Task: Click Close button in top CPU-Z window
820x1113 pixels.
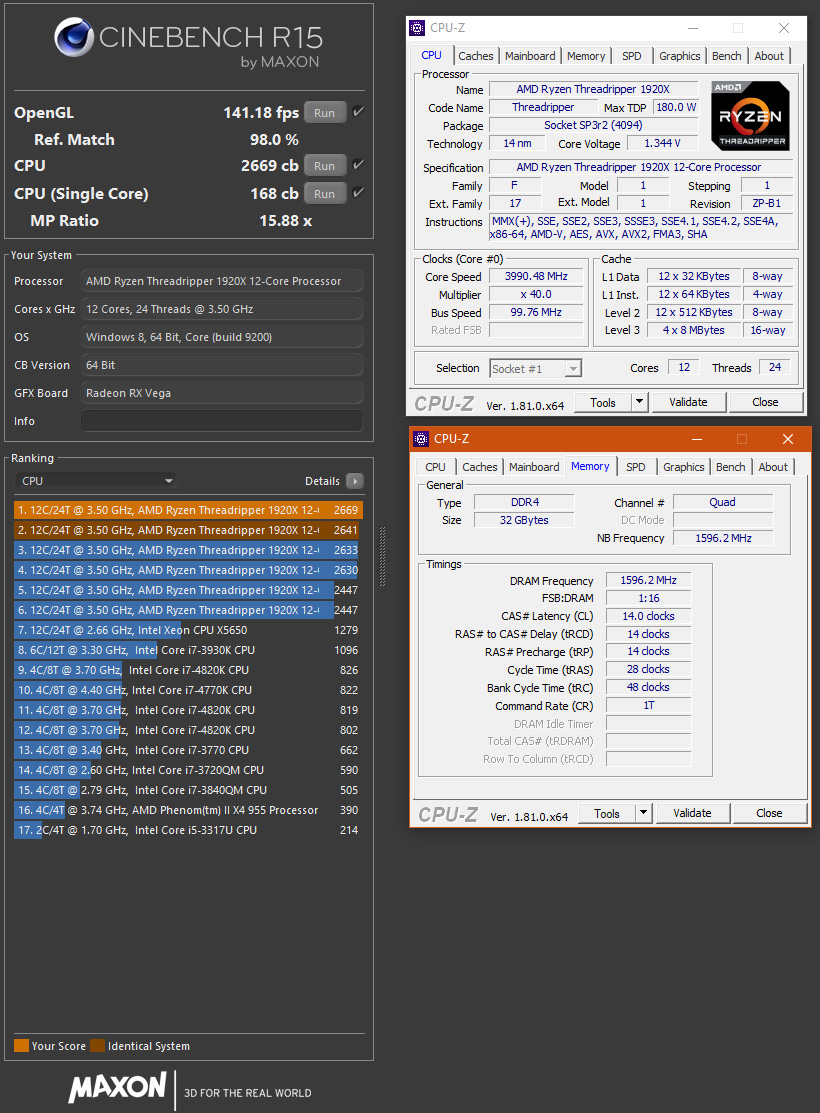Action: (x=765, y=402)
